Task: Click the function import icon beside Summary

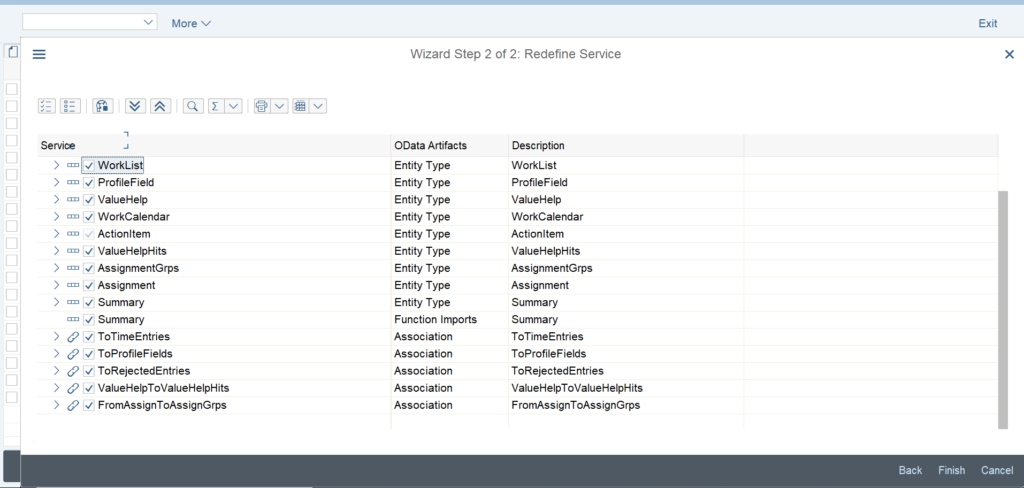Action: click(73, 319)
